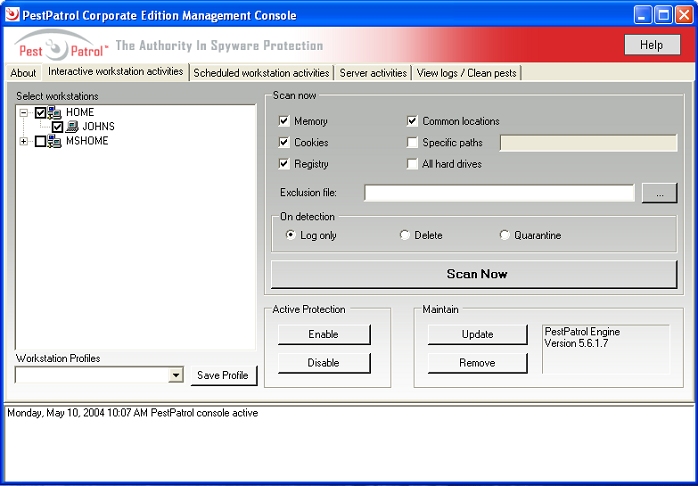
Task: Click the HOME workgroup network icon
Action: [x=55, y=113]
